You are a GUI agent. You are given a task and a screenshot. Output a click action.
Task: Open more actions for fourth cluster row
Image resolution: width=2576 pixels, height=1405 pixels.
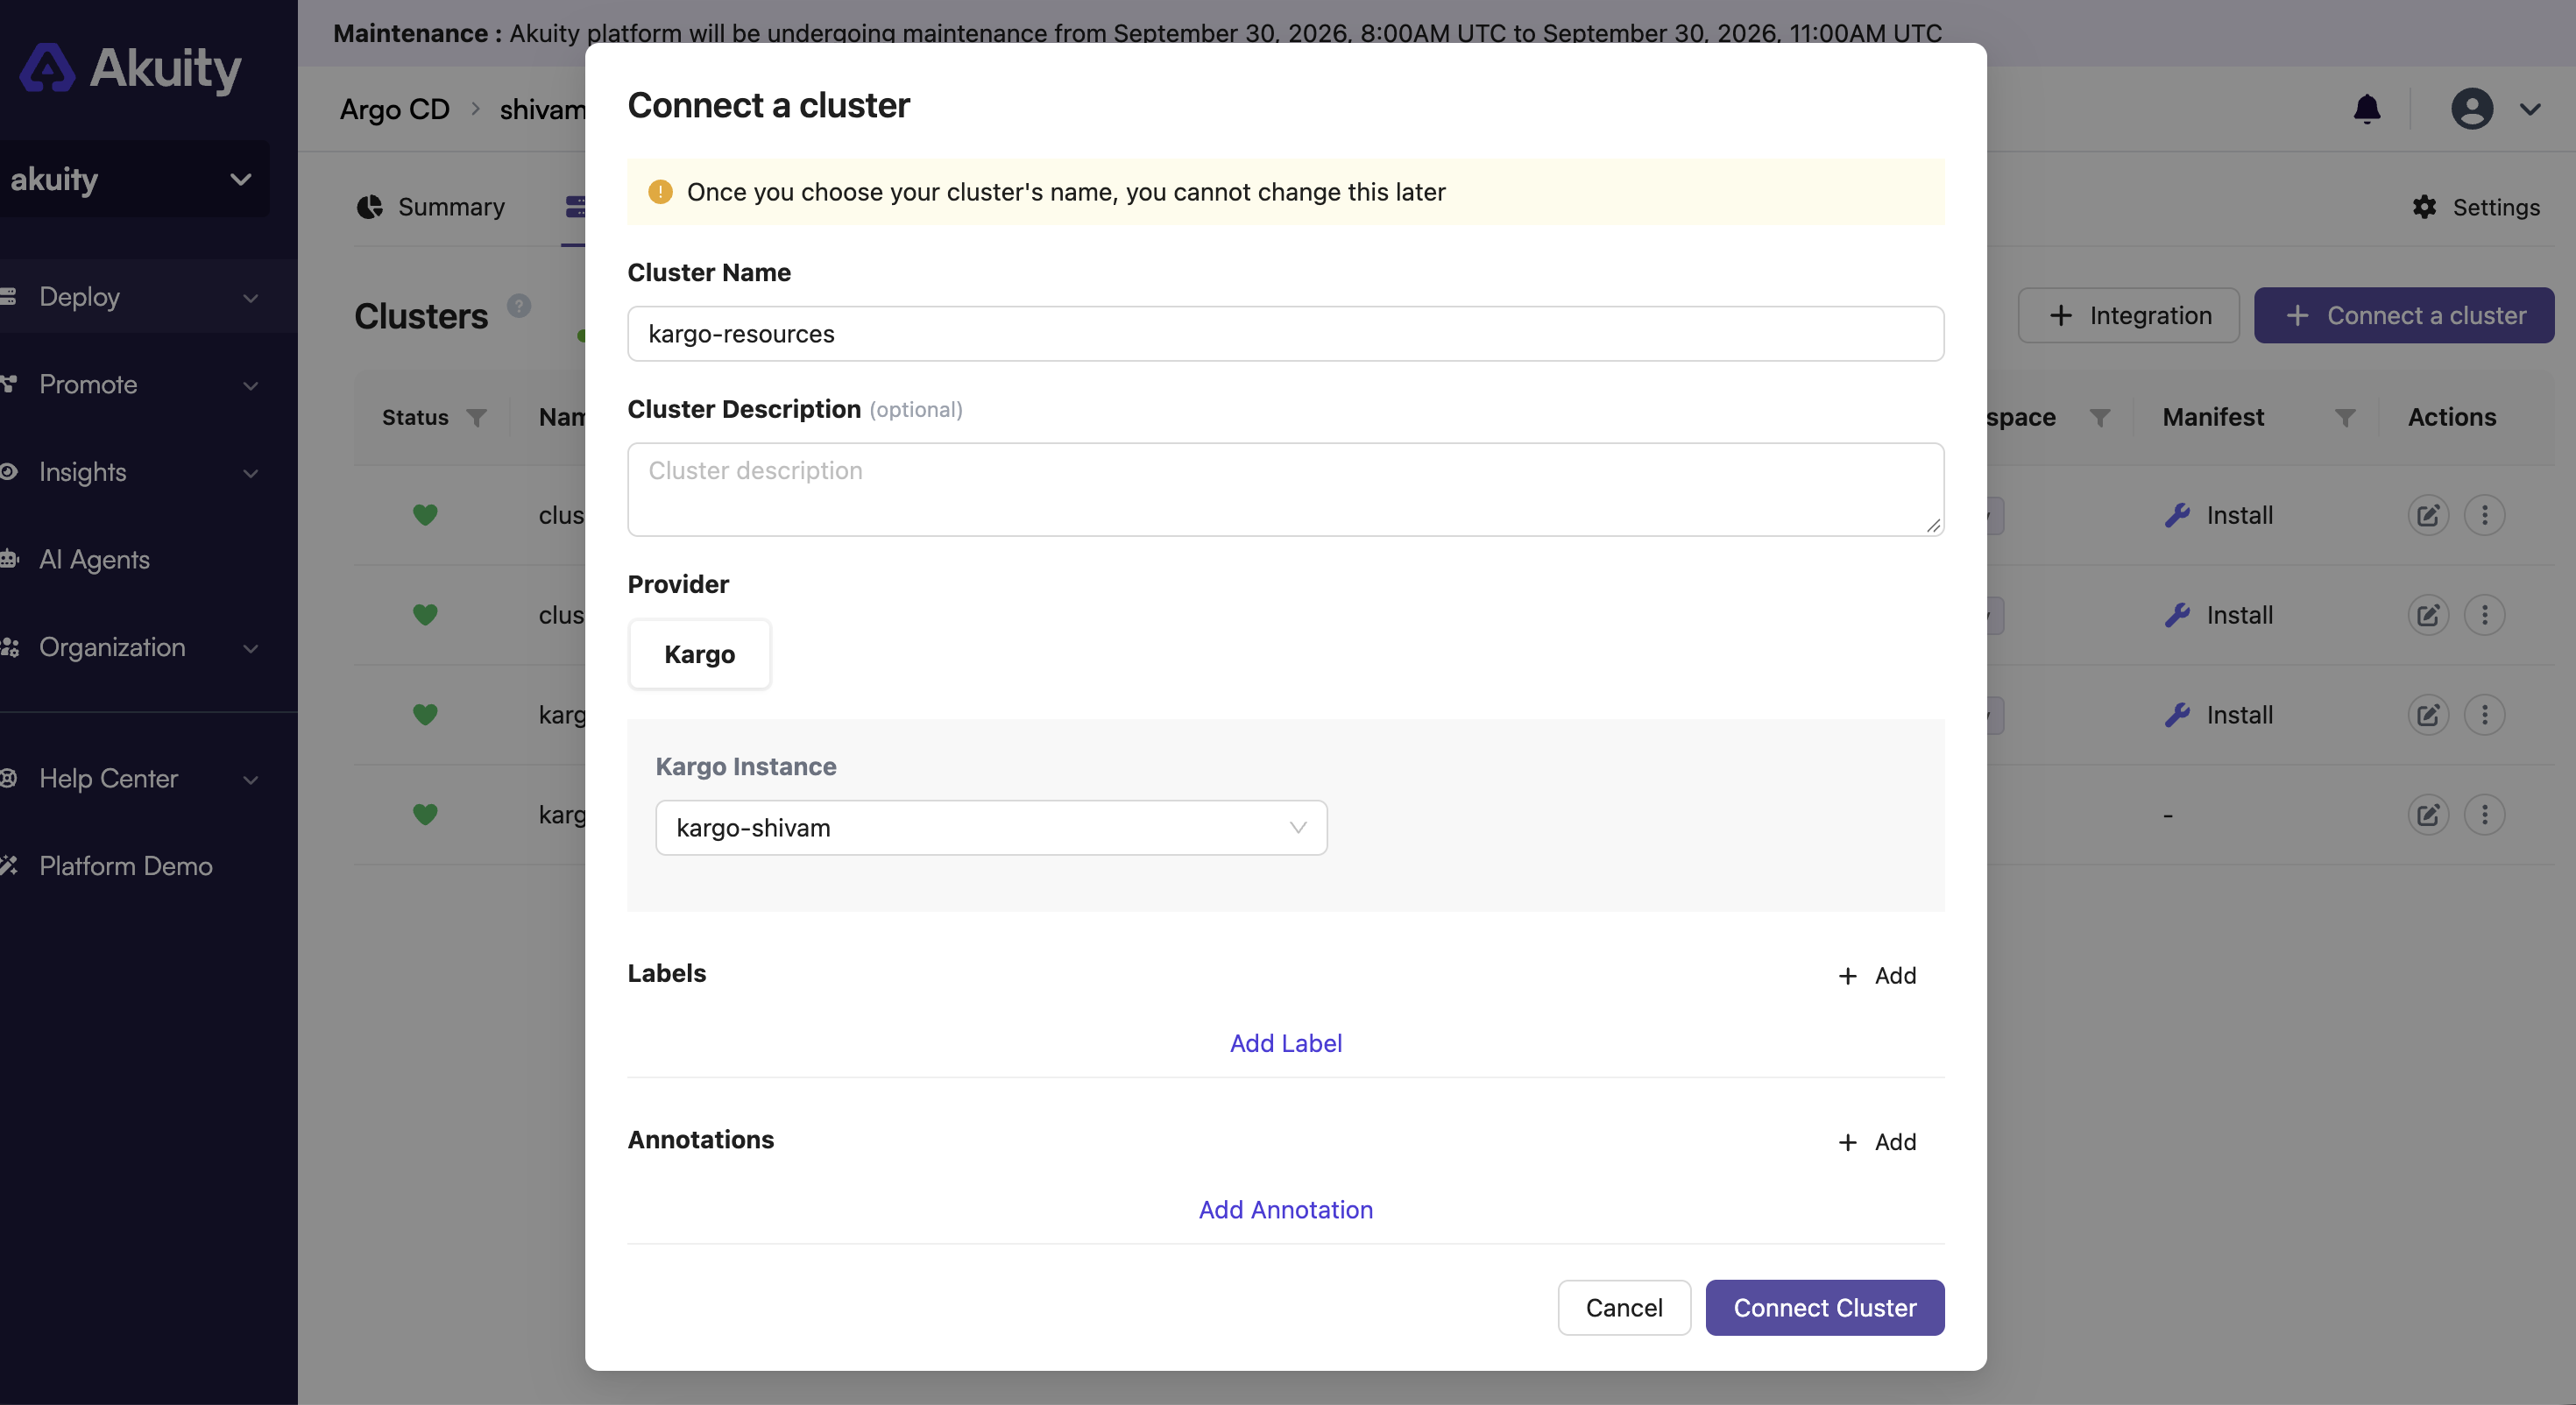(2485, 815)
